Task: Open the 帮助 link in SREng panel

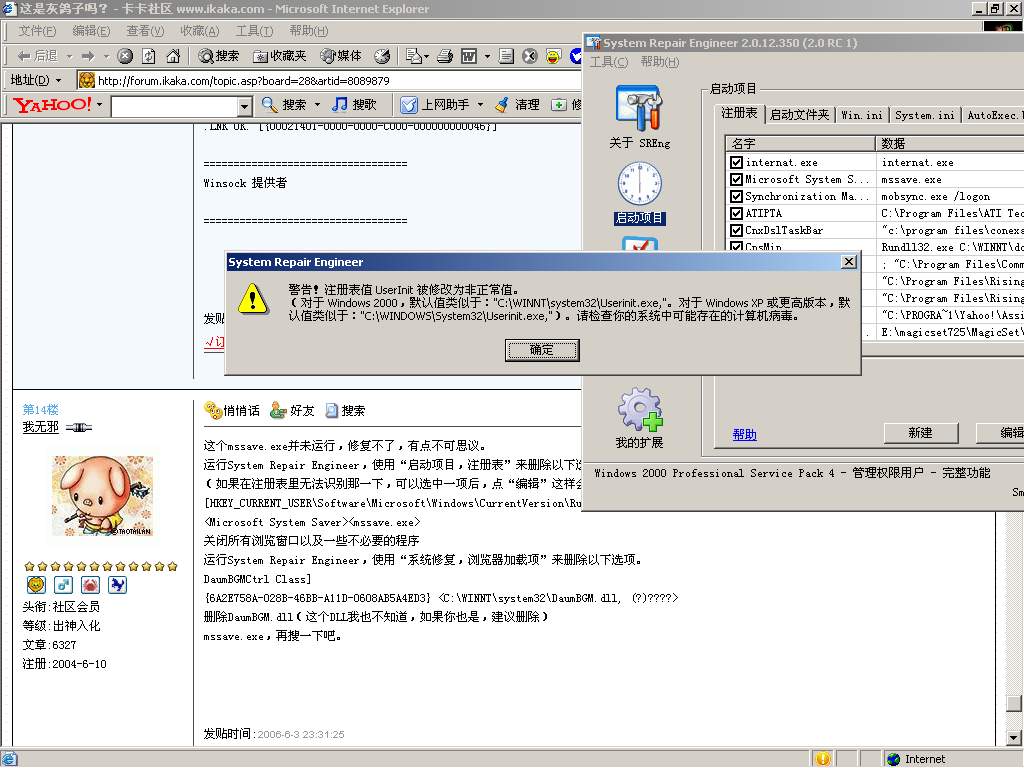Action: tap(744, 434)
